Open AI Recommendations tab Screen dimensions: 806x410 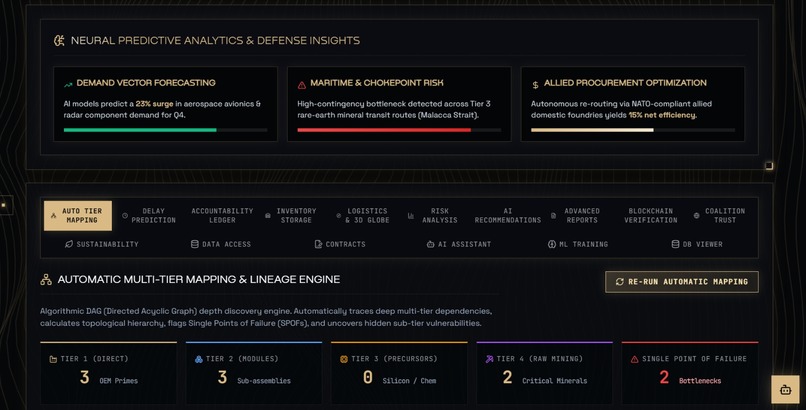[x=507, y=215]
